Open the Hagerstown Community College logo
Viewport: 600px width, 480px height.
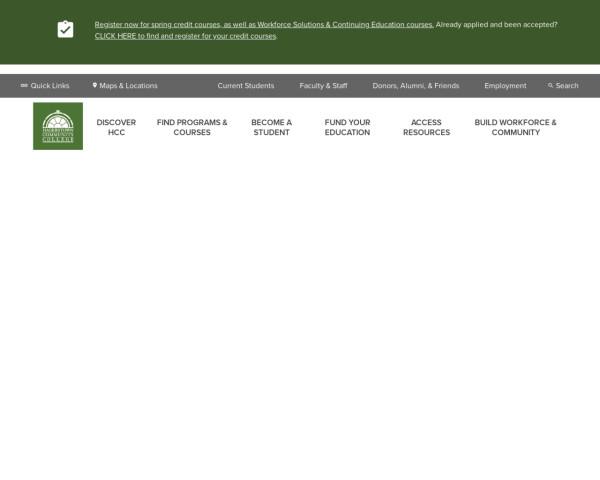pos(58,126)
